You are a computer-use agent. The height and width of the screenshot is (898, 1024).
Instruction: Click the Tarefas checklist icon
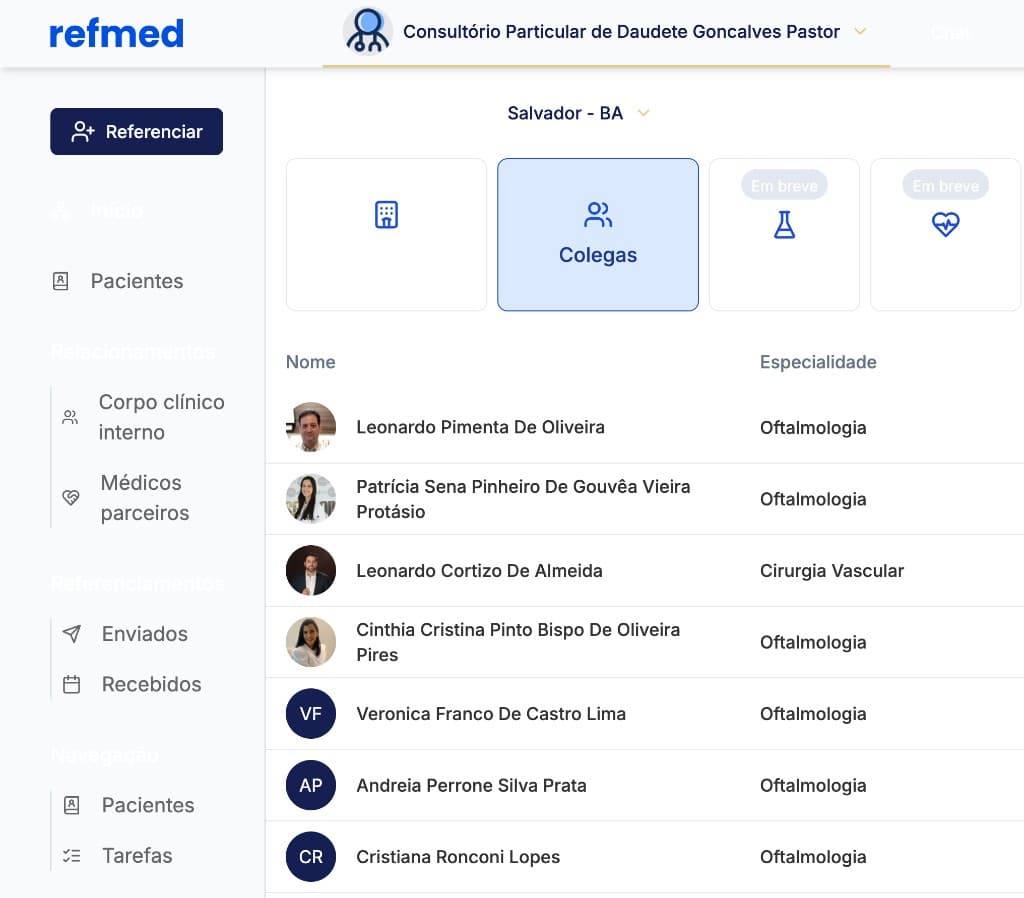pyautogui.click(x=71, y=856)
